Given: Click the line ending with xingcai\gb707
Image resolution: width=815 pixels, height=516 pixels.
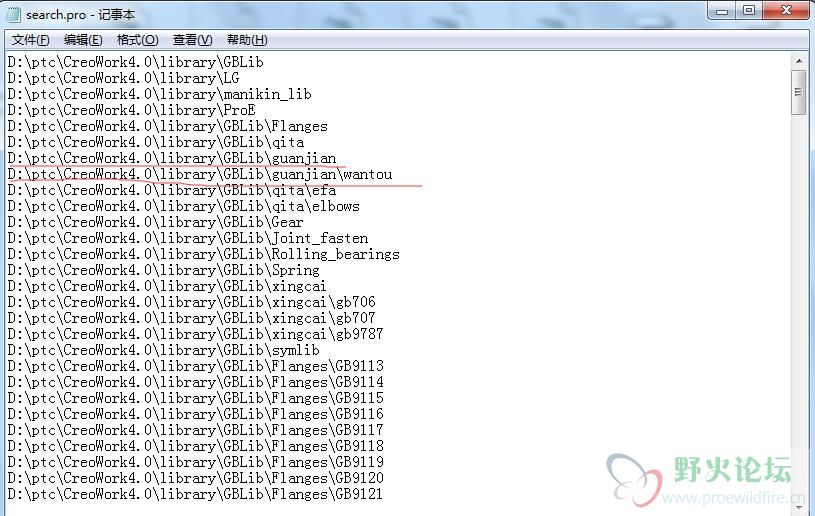Looking at the screenshot, I should pyautogui.click(x=191, y=319).
